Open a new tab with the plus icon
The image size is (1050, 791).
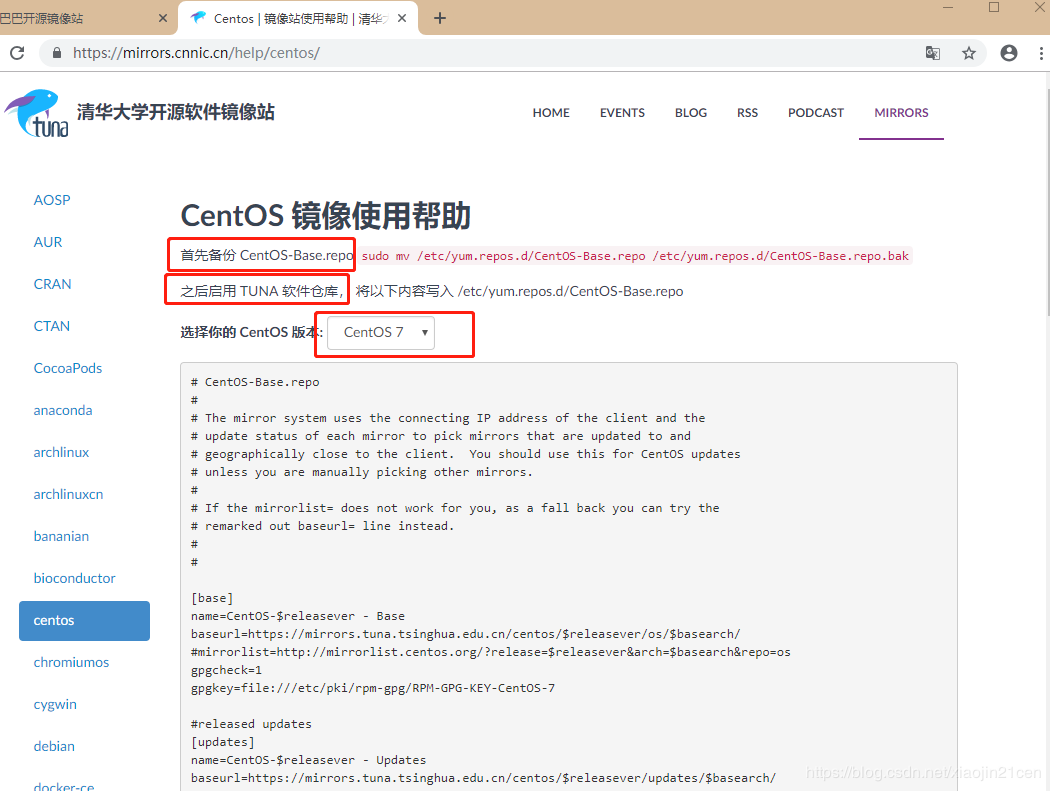(440, 18)
